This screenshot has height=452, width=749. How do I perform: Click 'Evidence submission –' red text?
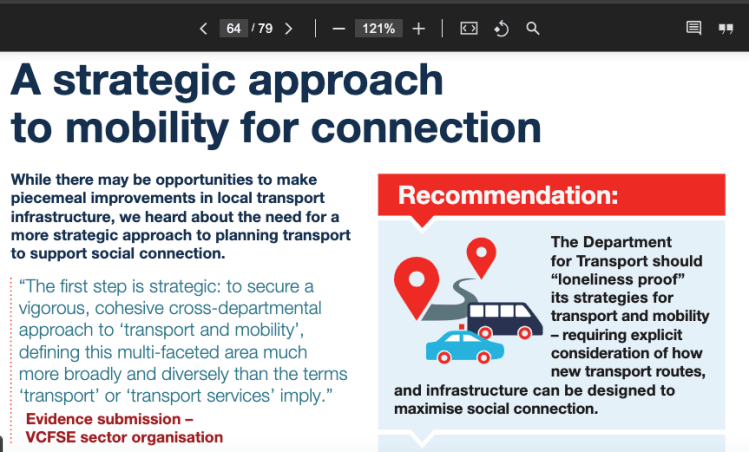tap(109, 420)
